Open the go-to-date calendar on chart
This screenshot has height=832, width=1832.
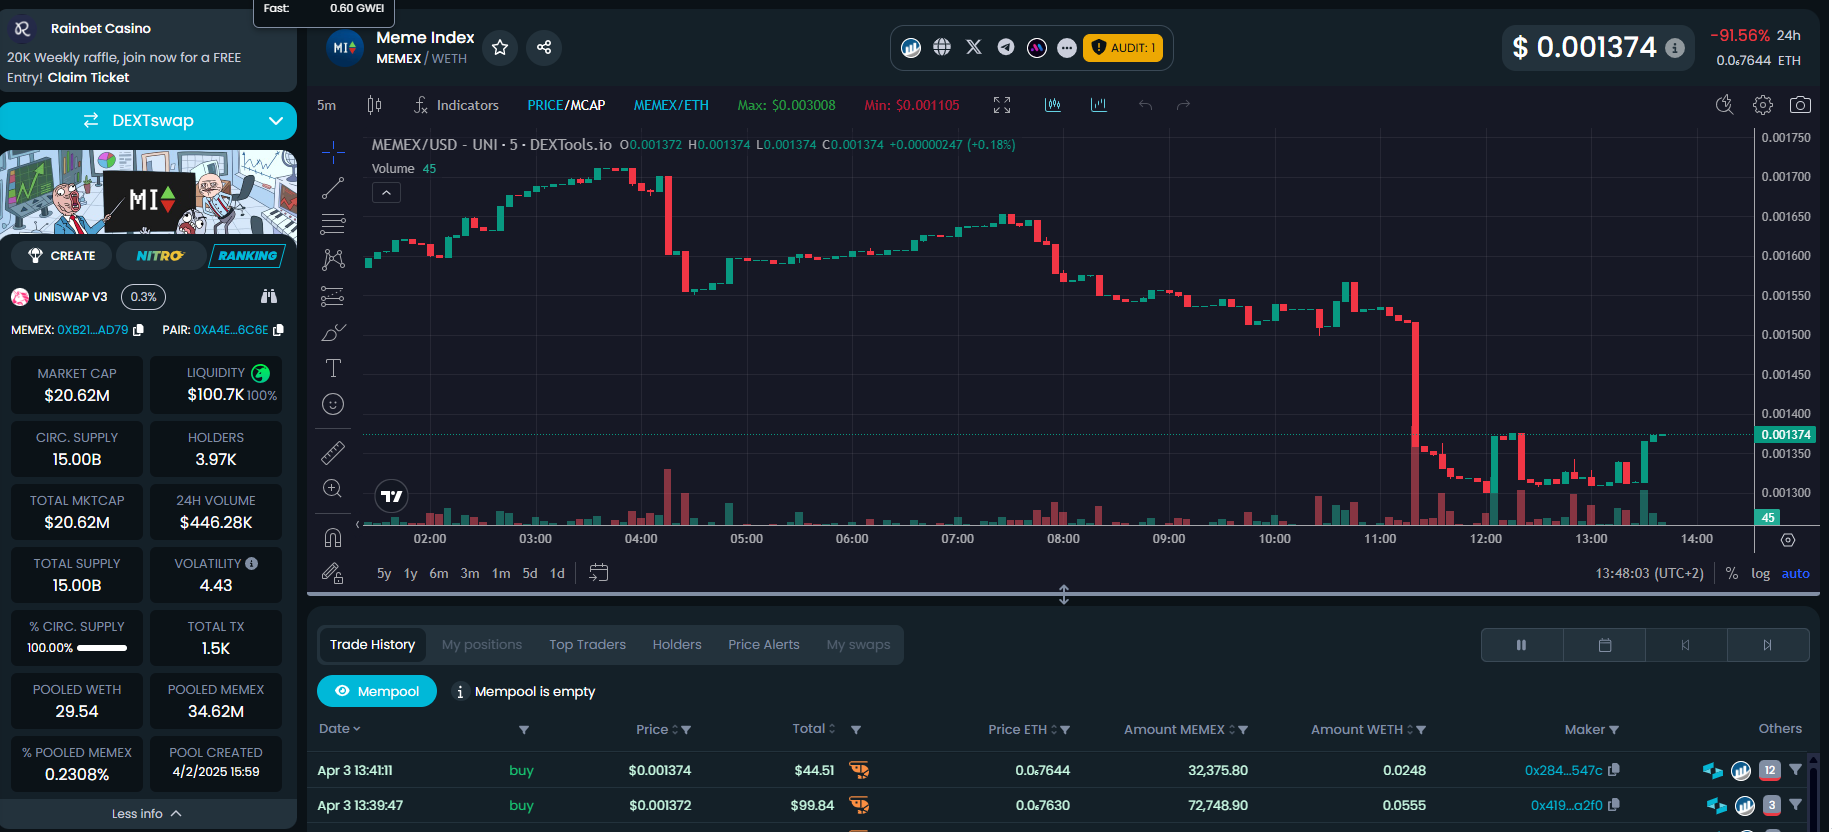click(x=598, y=573)
